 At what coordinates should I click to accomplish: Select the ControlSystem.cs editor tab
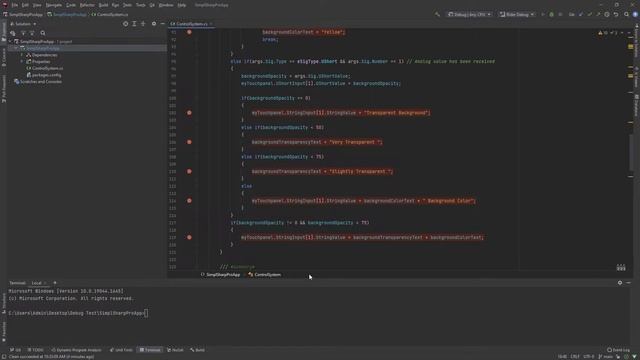(x=190, y=24)
